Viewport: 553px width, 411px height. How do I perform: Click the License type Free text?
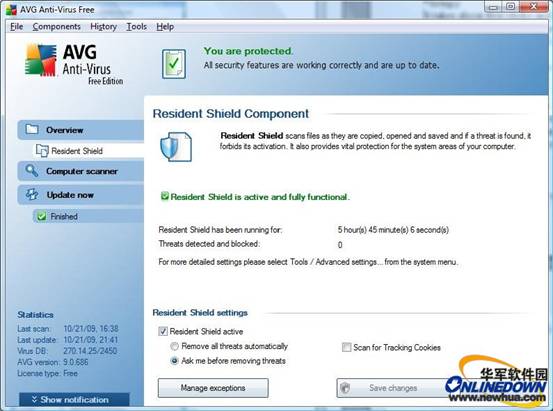(x=70, y=373)
